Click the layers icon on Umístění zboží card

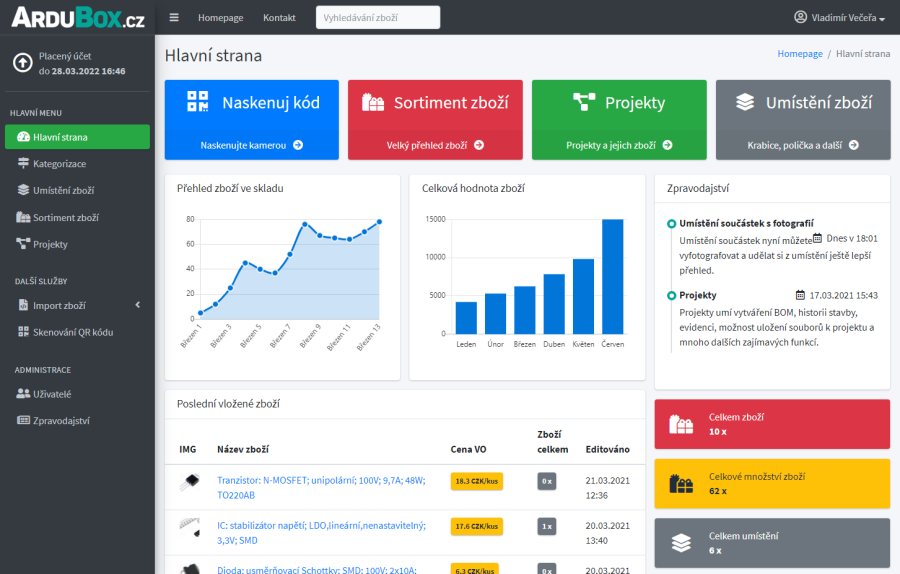point(744,102)
